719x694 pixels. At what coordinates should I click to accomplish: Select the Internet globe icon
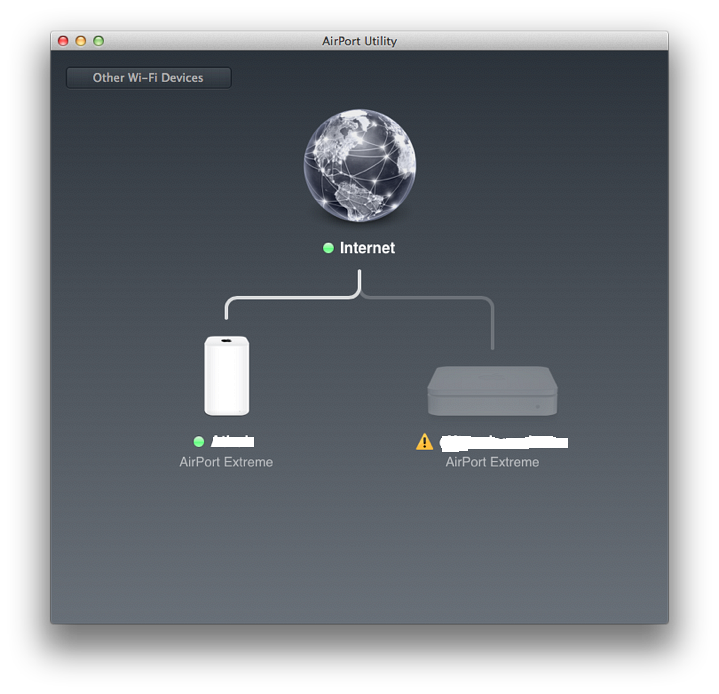[x=360, y=166]
